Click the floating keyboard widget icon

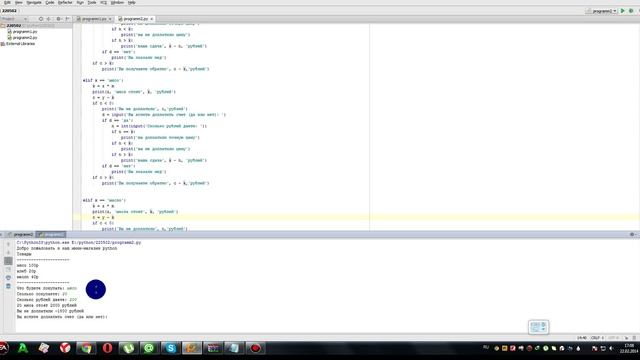pyautogui.click(x=538, y=327)
